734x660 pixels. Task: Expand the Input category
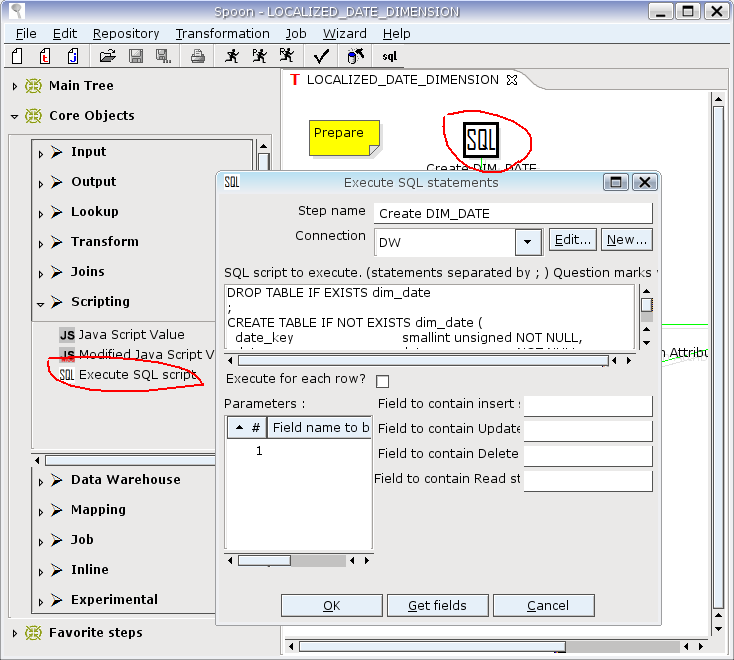click(x=41, y=154)
